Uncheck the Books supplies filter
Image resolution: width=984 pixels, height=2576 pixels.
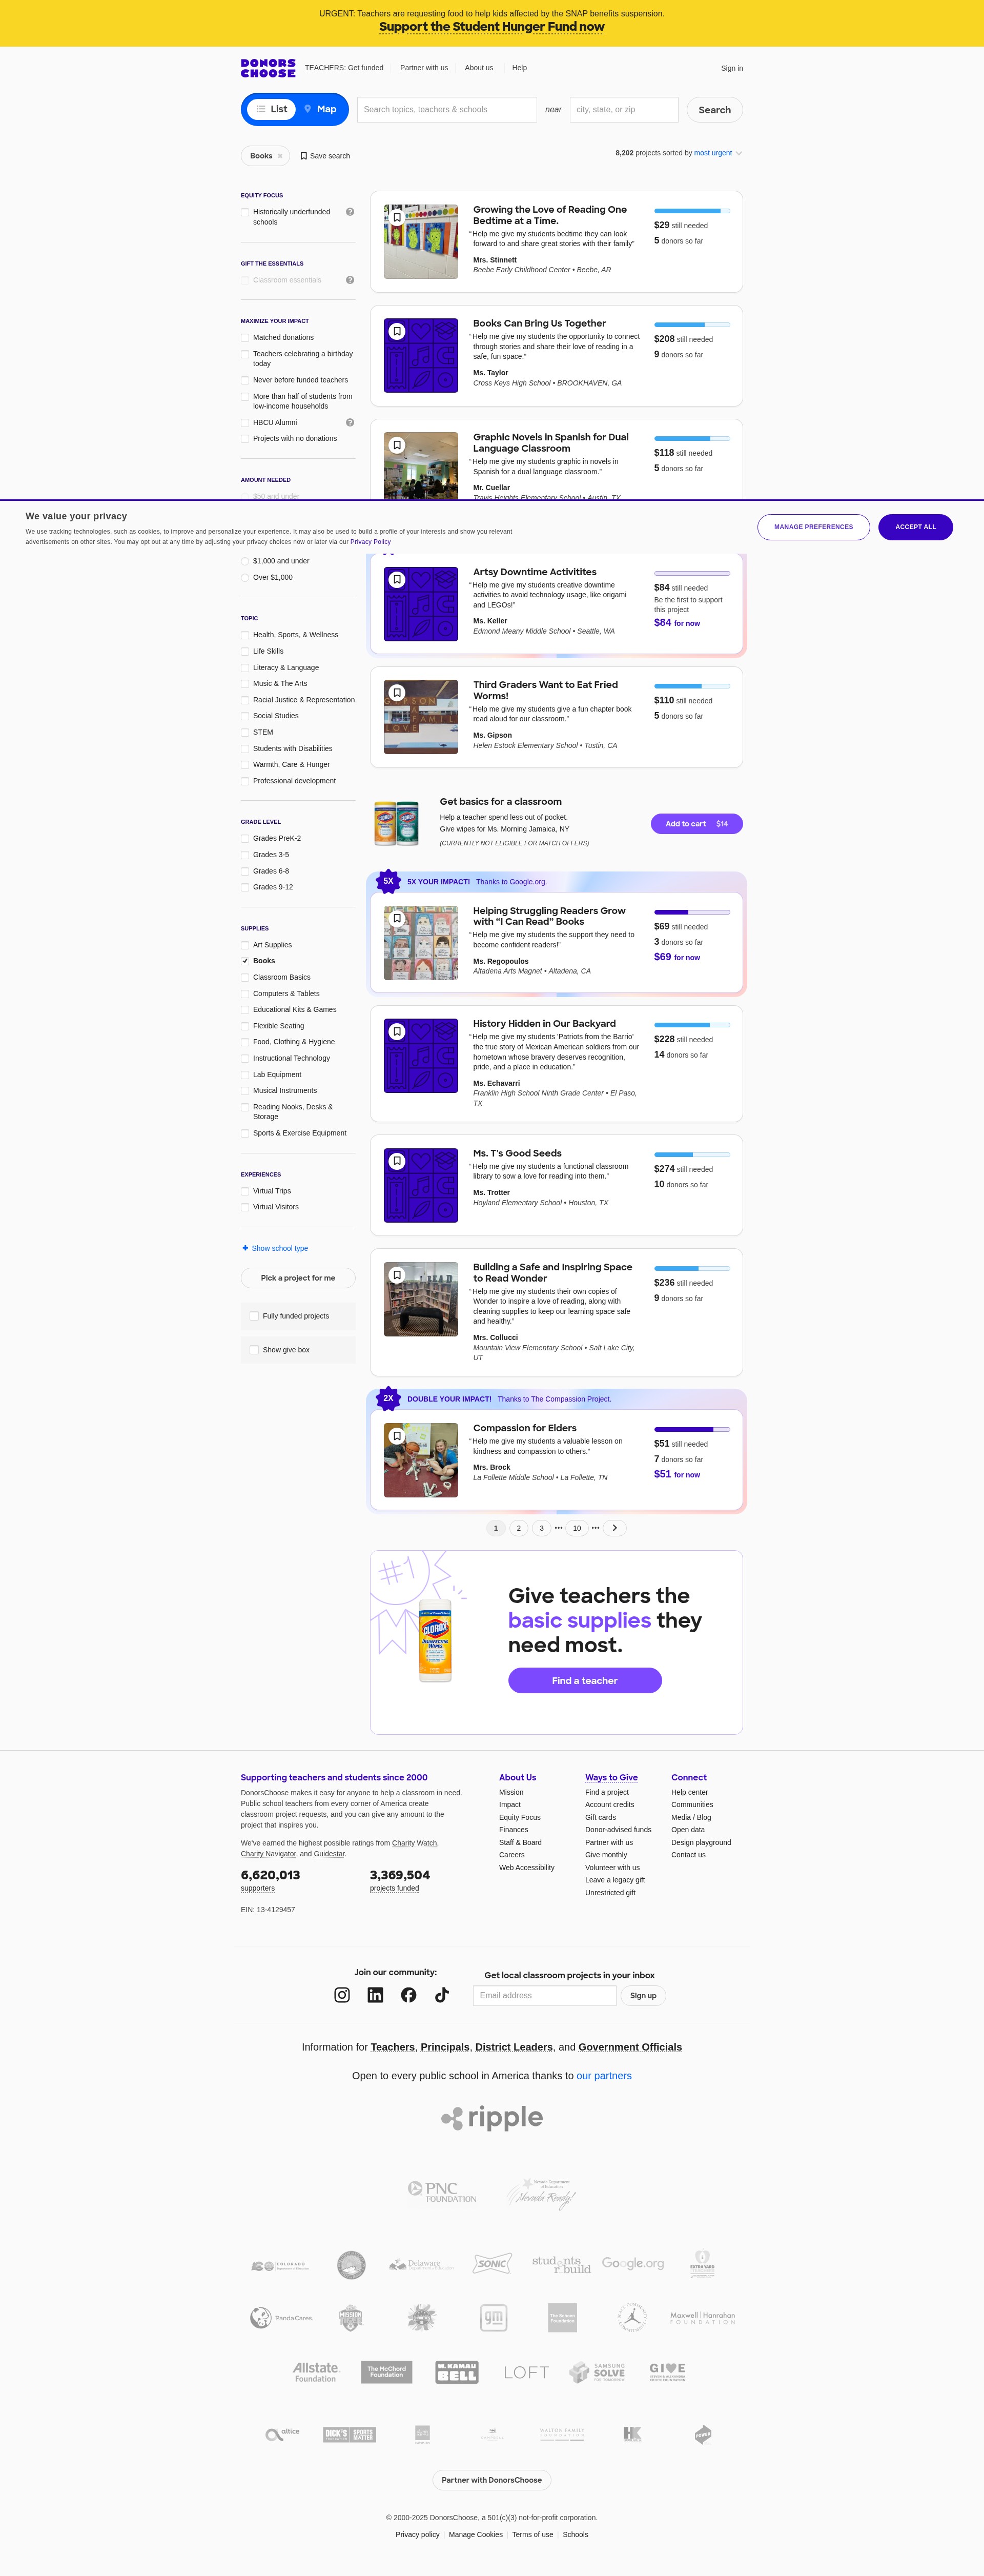click(x=245, y=961)
